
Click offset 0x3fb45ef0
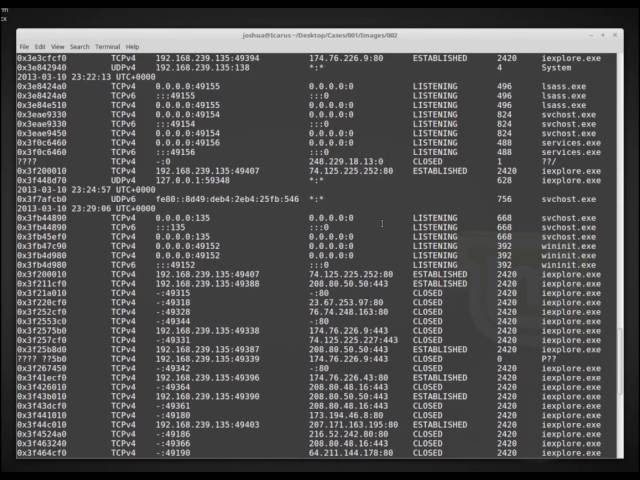(42, 237)
